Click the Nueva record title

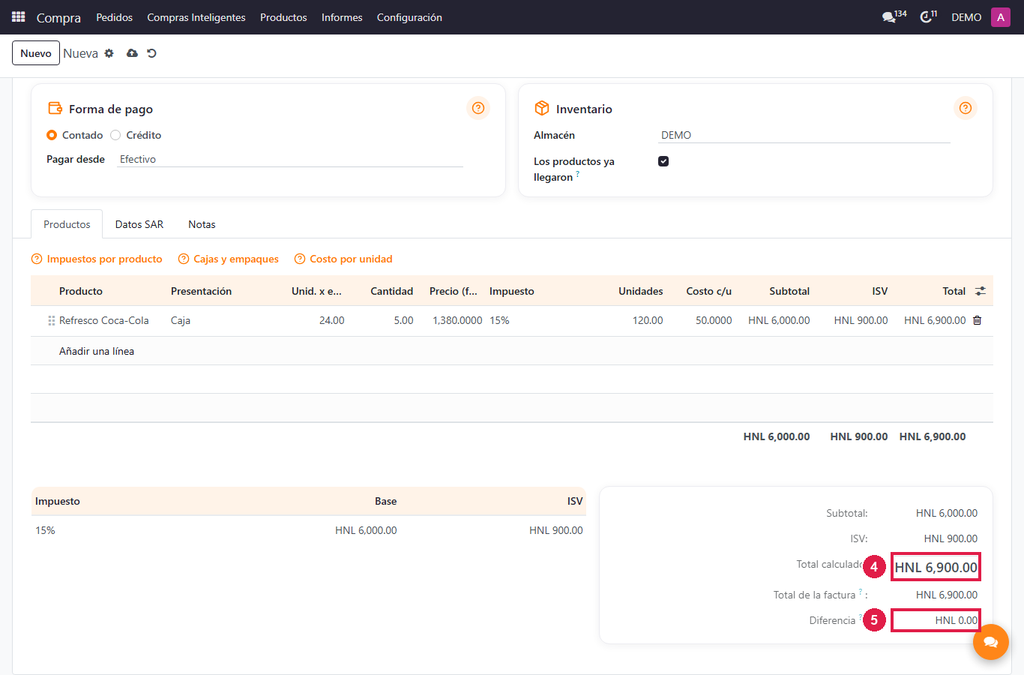coord(80,54)
